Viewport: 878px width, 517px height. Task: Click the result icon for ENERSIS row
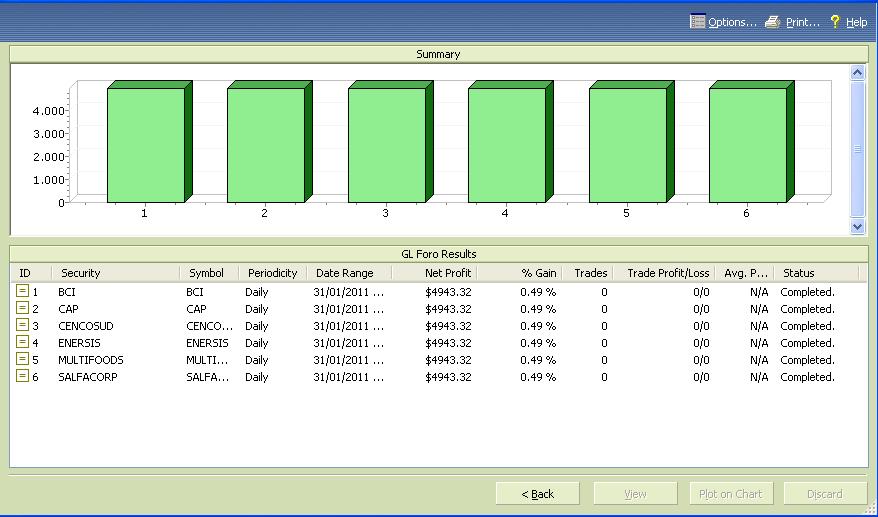pos(23,343)
